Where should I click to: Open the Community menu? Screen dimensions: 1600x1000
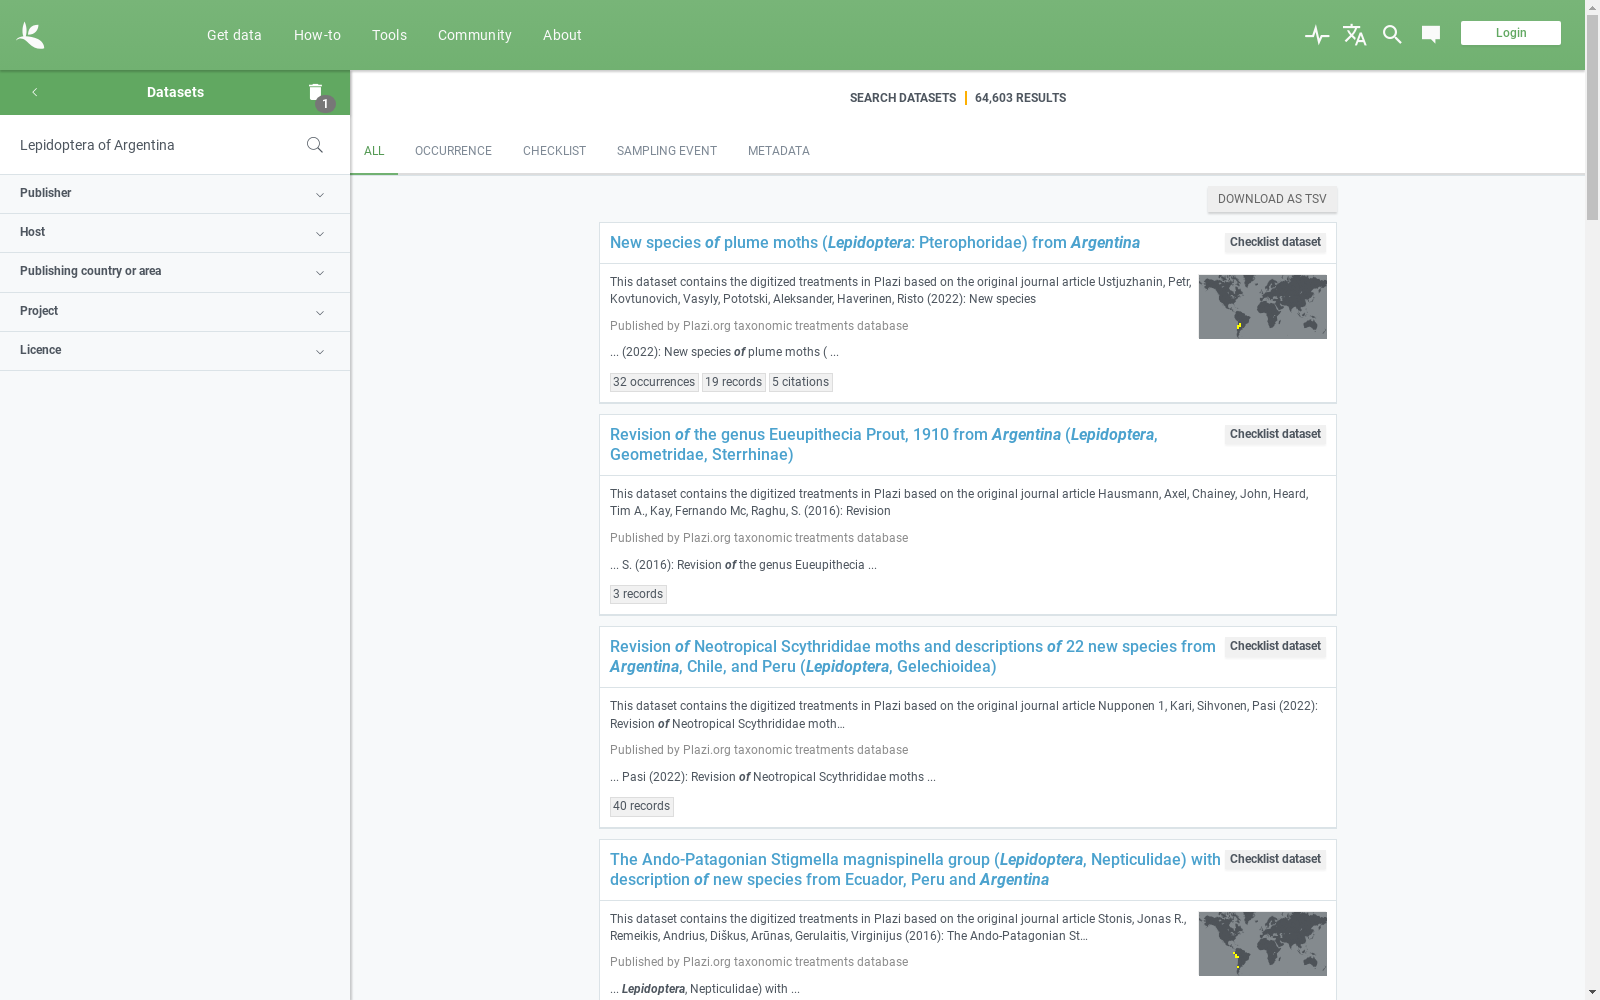point(474,35)
